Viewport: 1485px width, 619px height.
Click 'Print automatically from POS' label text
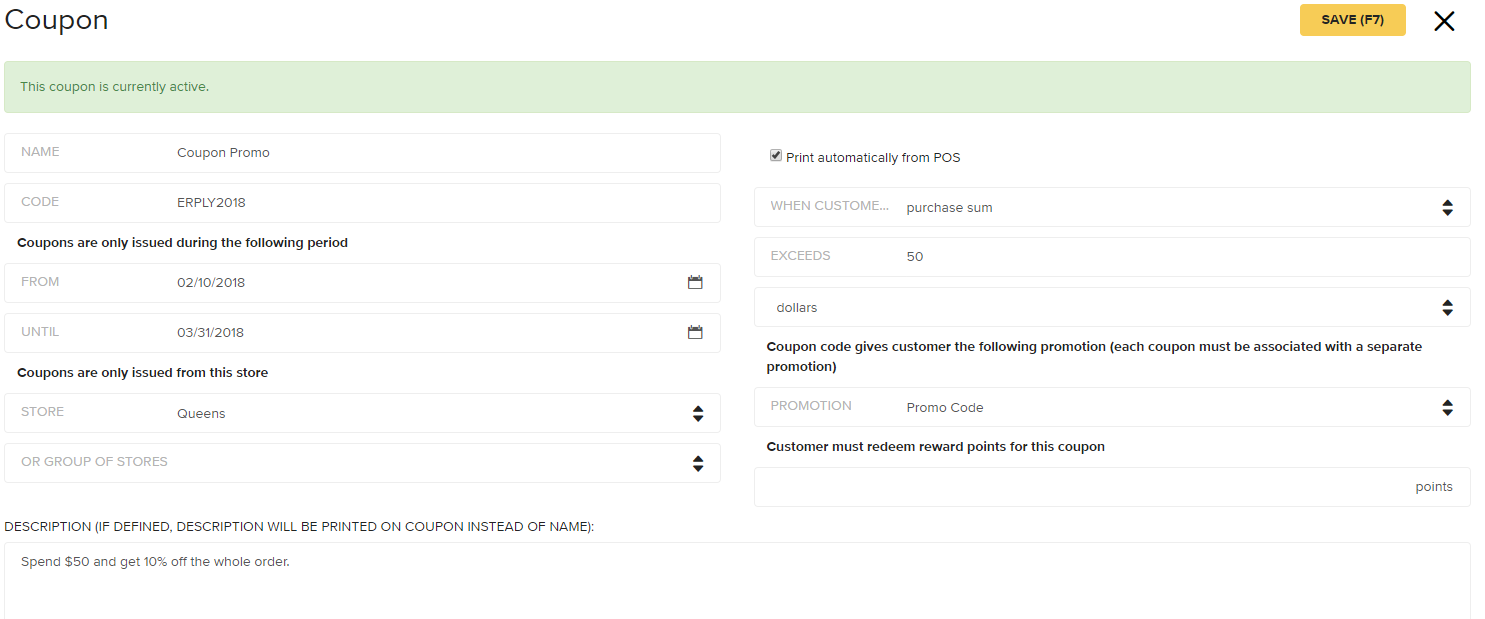(x=873, y=157)
